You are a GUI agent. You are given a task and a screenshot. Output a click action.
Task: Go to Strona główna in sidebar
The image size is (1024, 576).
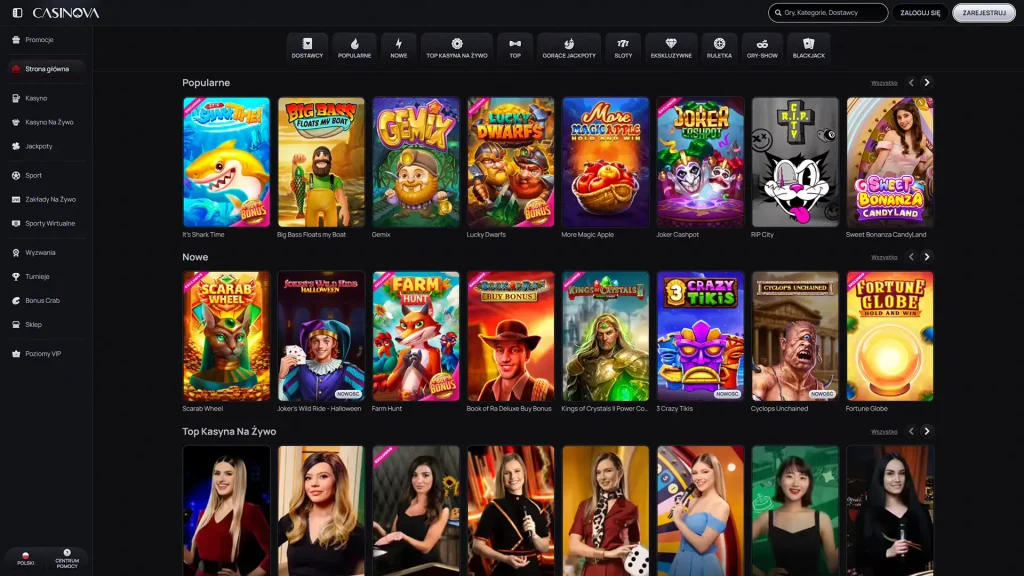[x=46, y=69]
